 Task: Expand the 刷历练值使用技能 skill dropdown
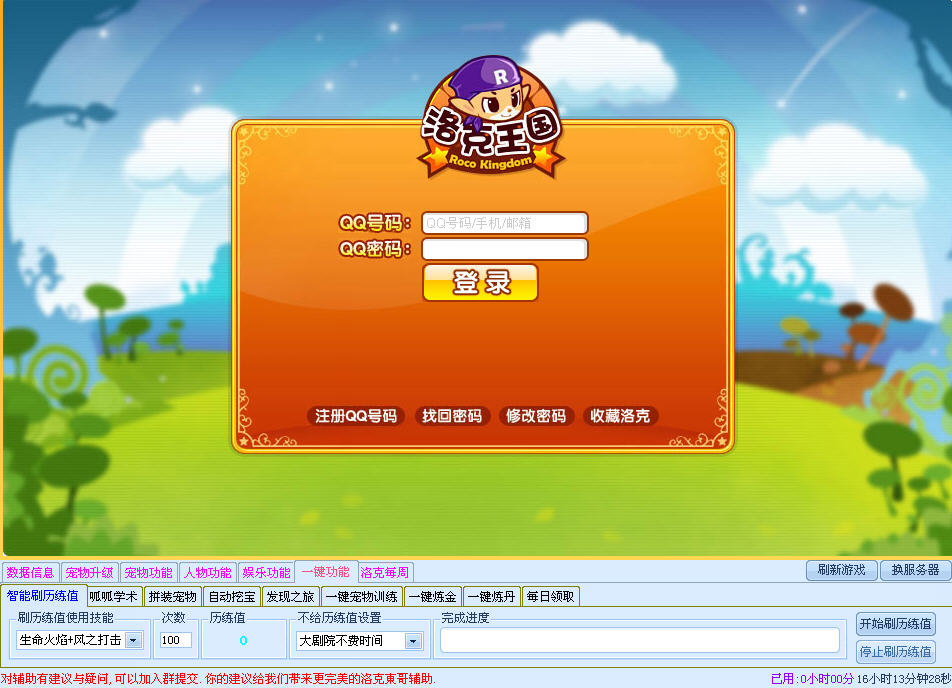tap(133, 640)
